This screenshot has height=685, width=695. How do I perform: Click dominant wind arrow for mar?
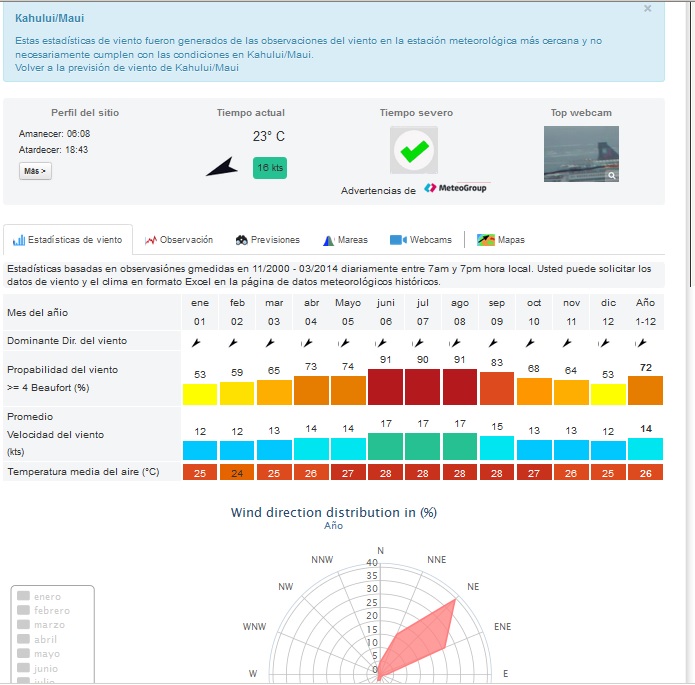click(269, 343)
